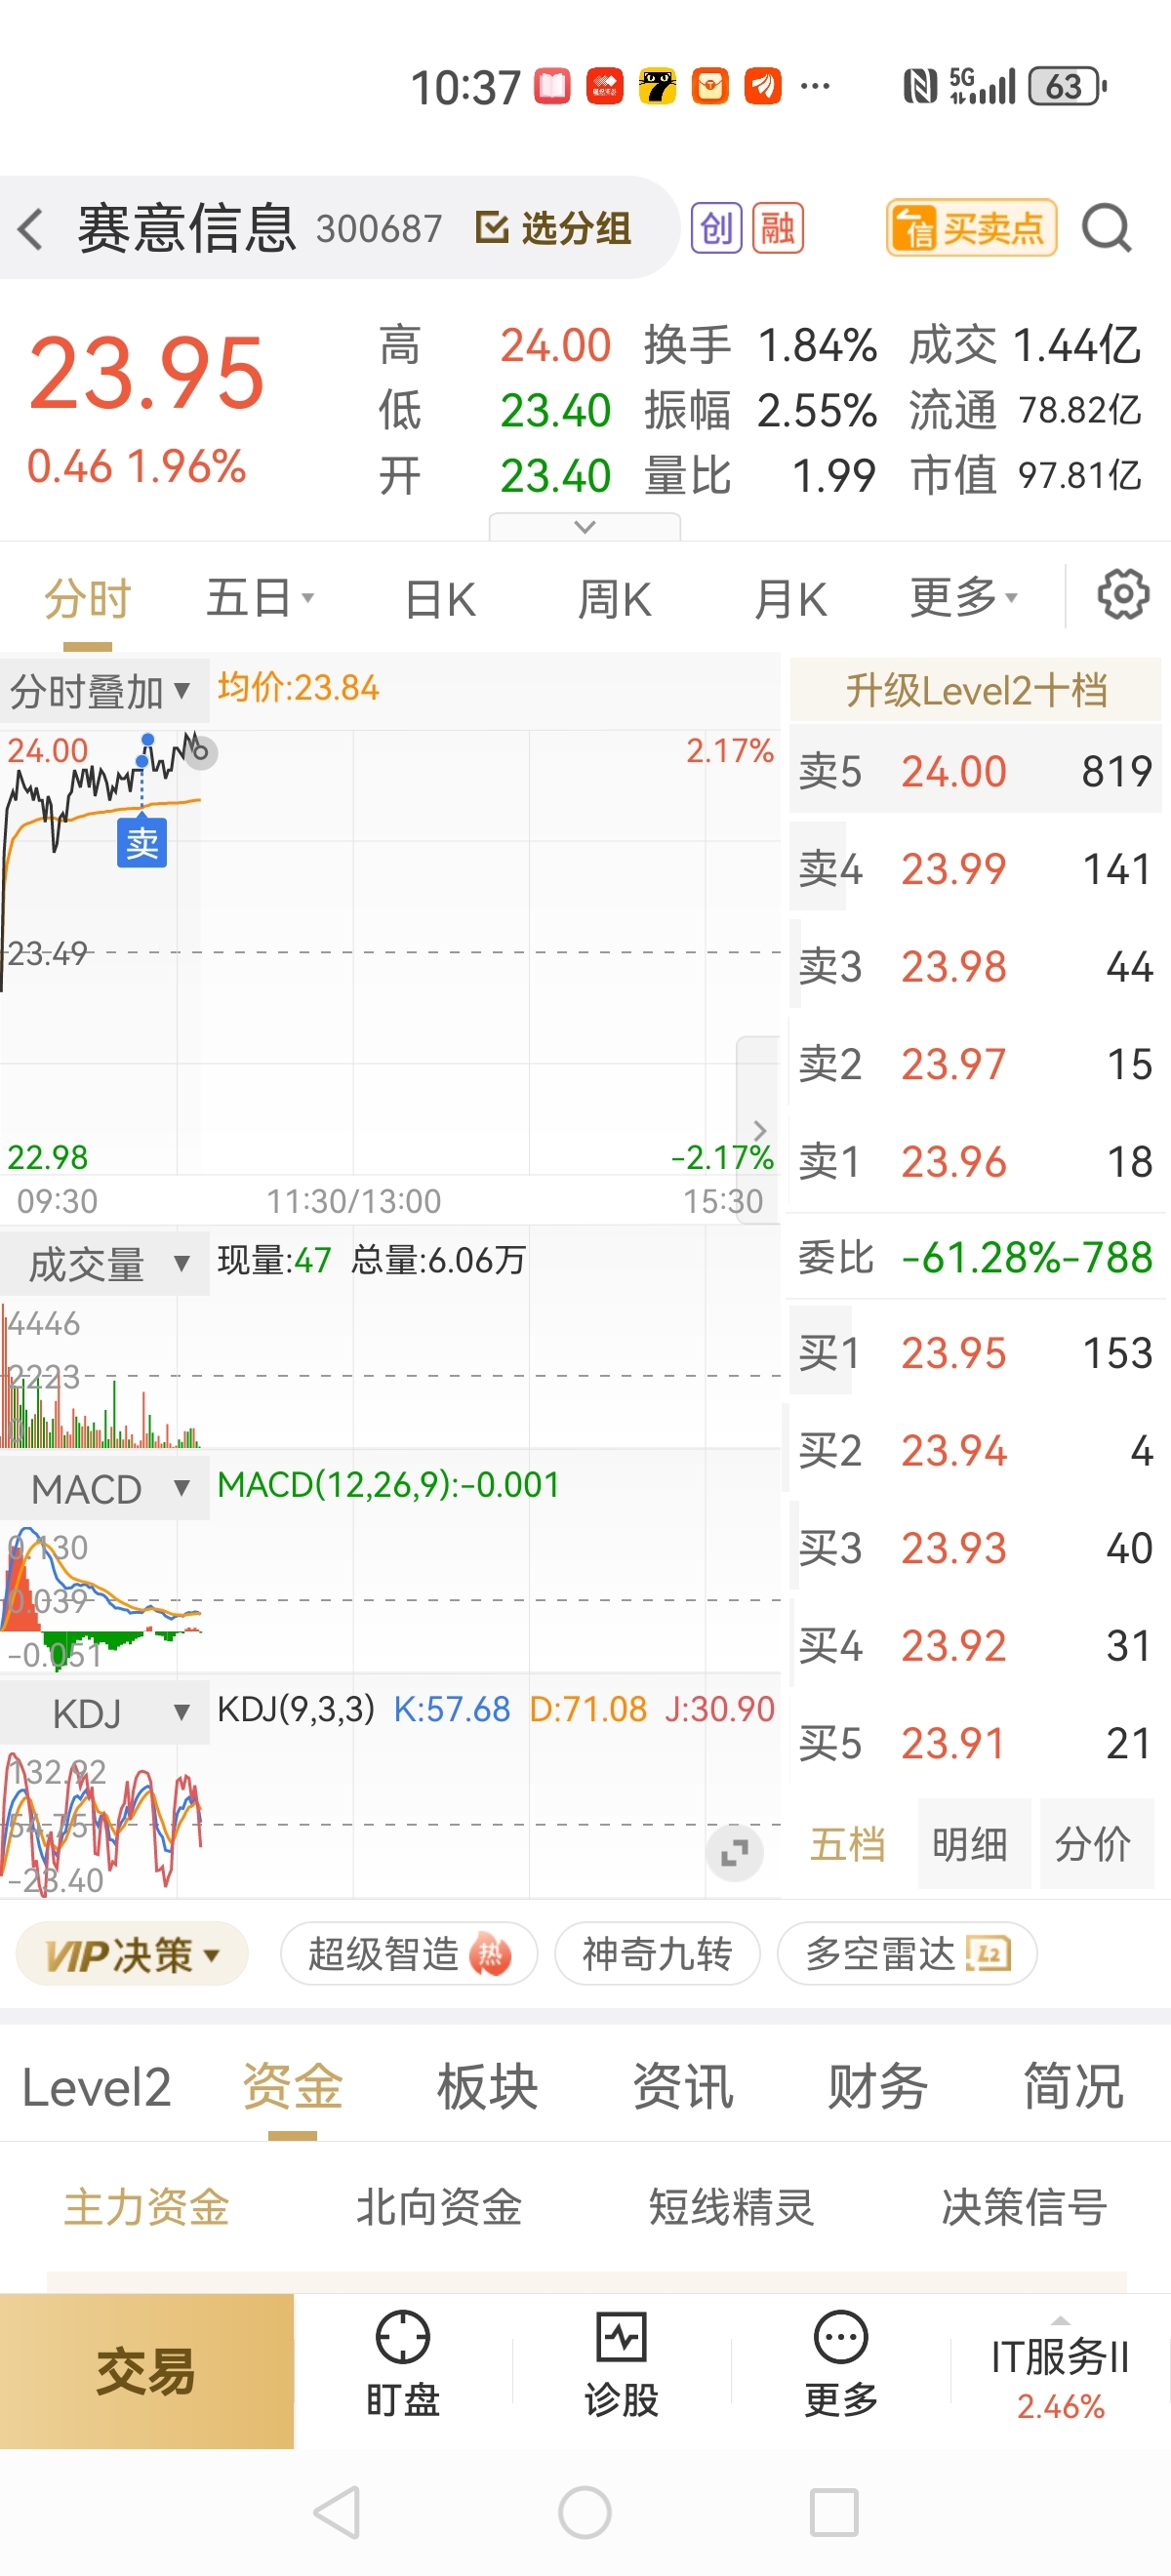Select 资金 tab
This screenshot has width=1171, height=2576.
point(292,2087)
